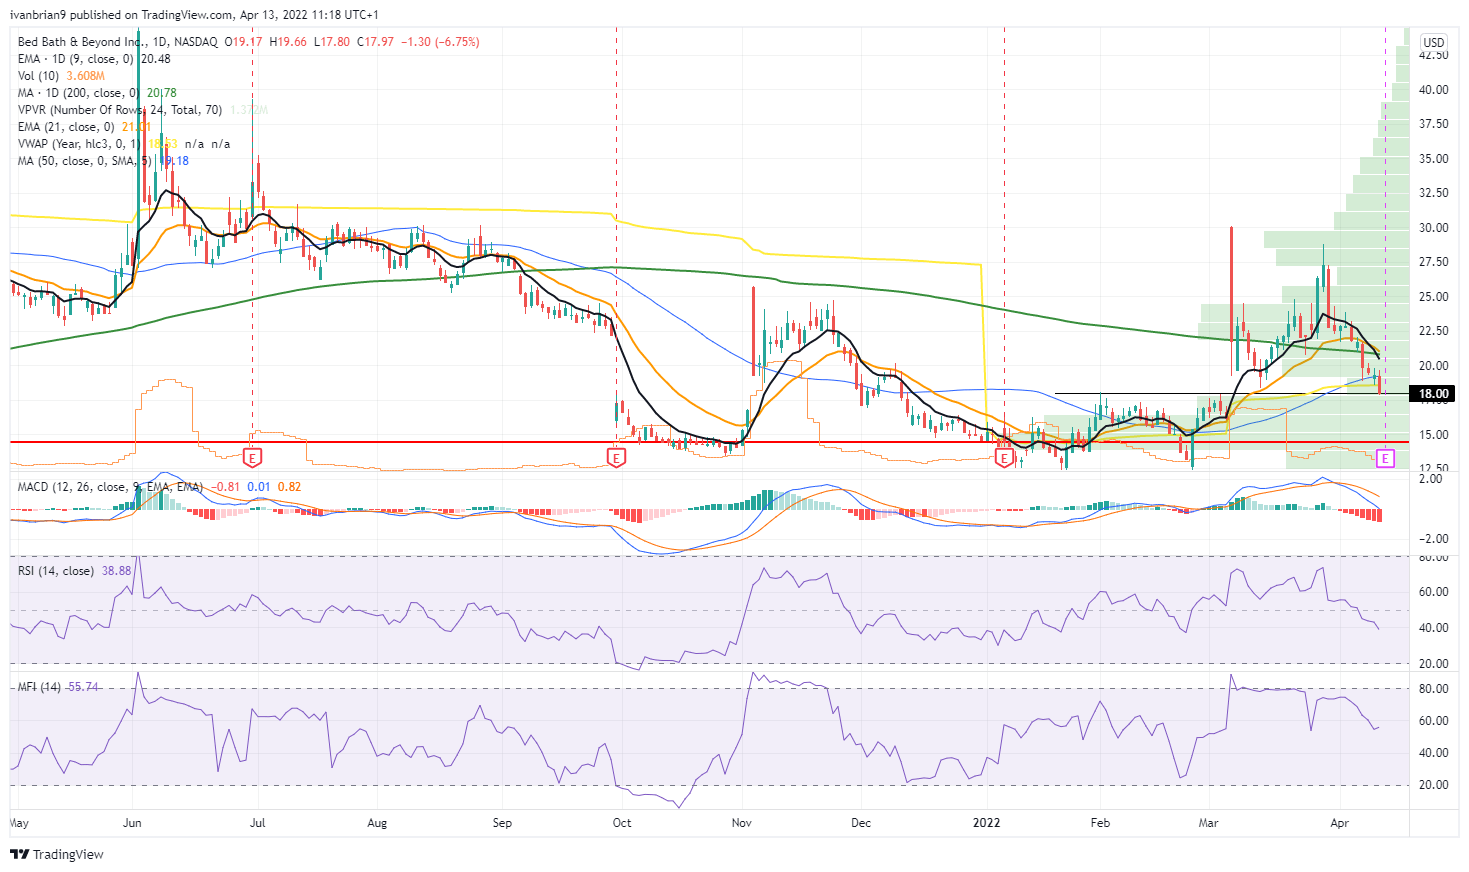Viewport: 1469px width, 872px height.
Task: Click the 15.00 price axis label
Action: pos(1434,435)
